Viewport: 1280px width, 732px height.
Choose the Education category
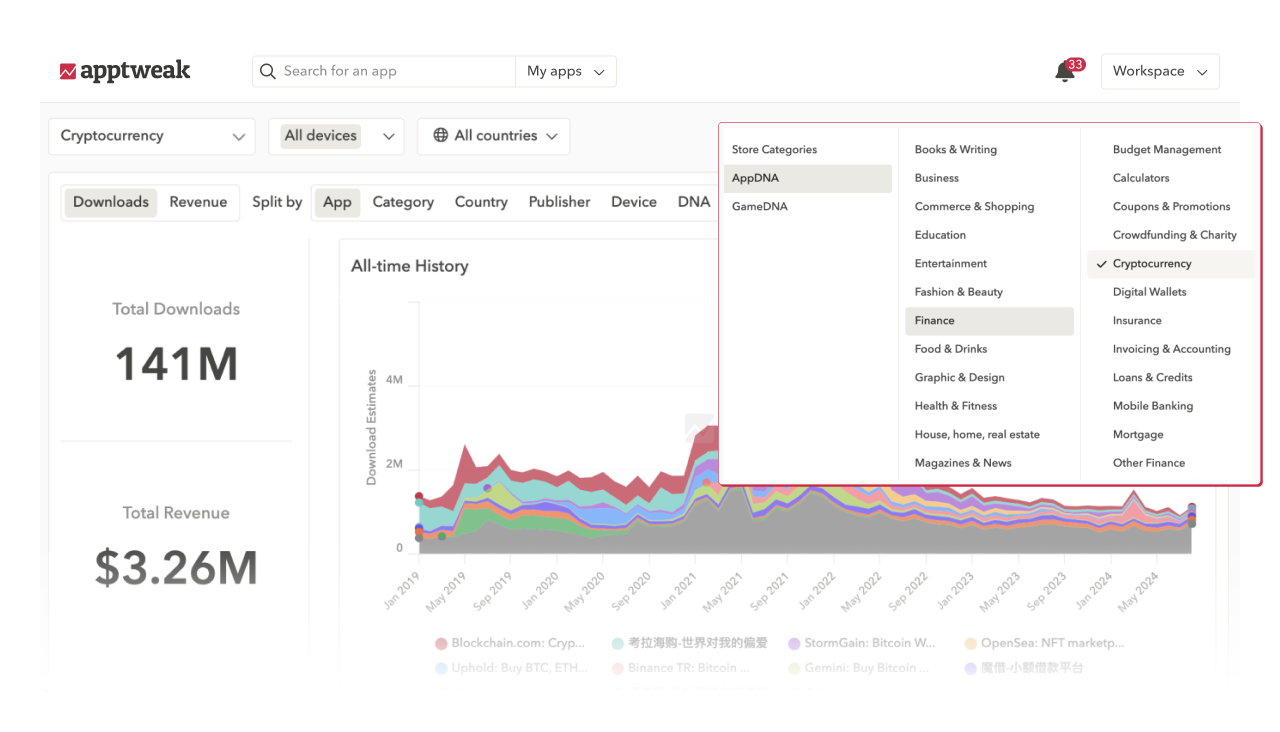[x=989, y=235]
